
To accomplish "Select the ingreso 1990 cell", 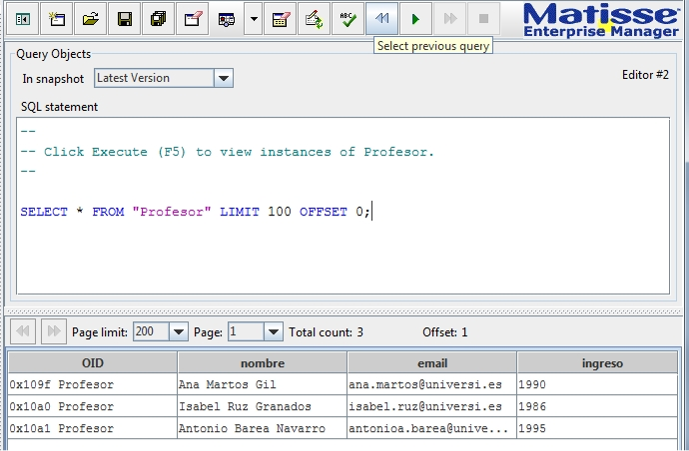I will pos(598,384).
